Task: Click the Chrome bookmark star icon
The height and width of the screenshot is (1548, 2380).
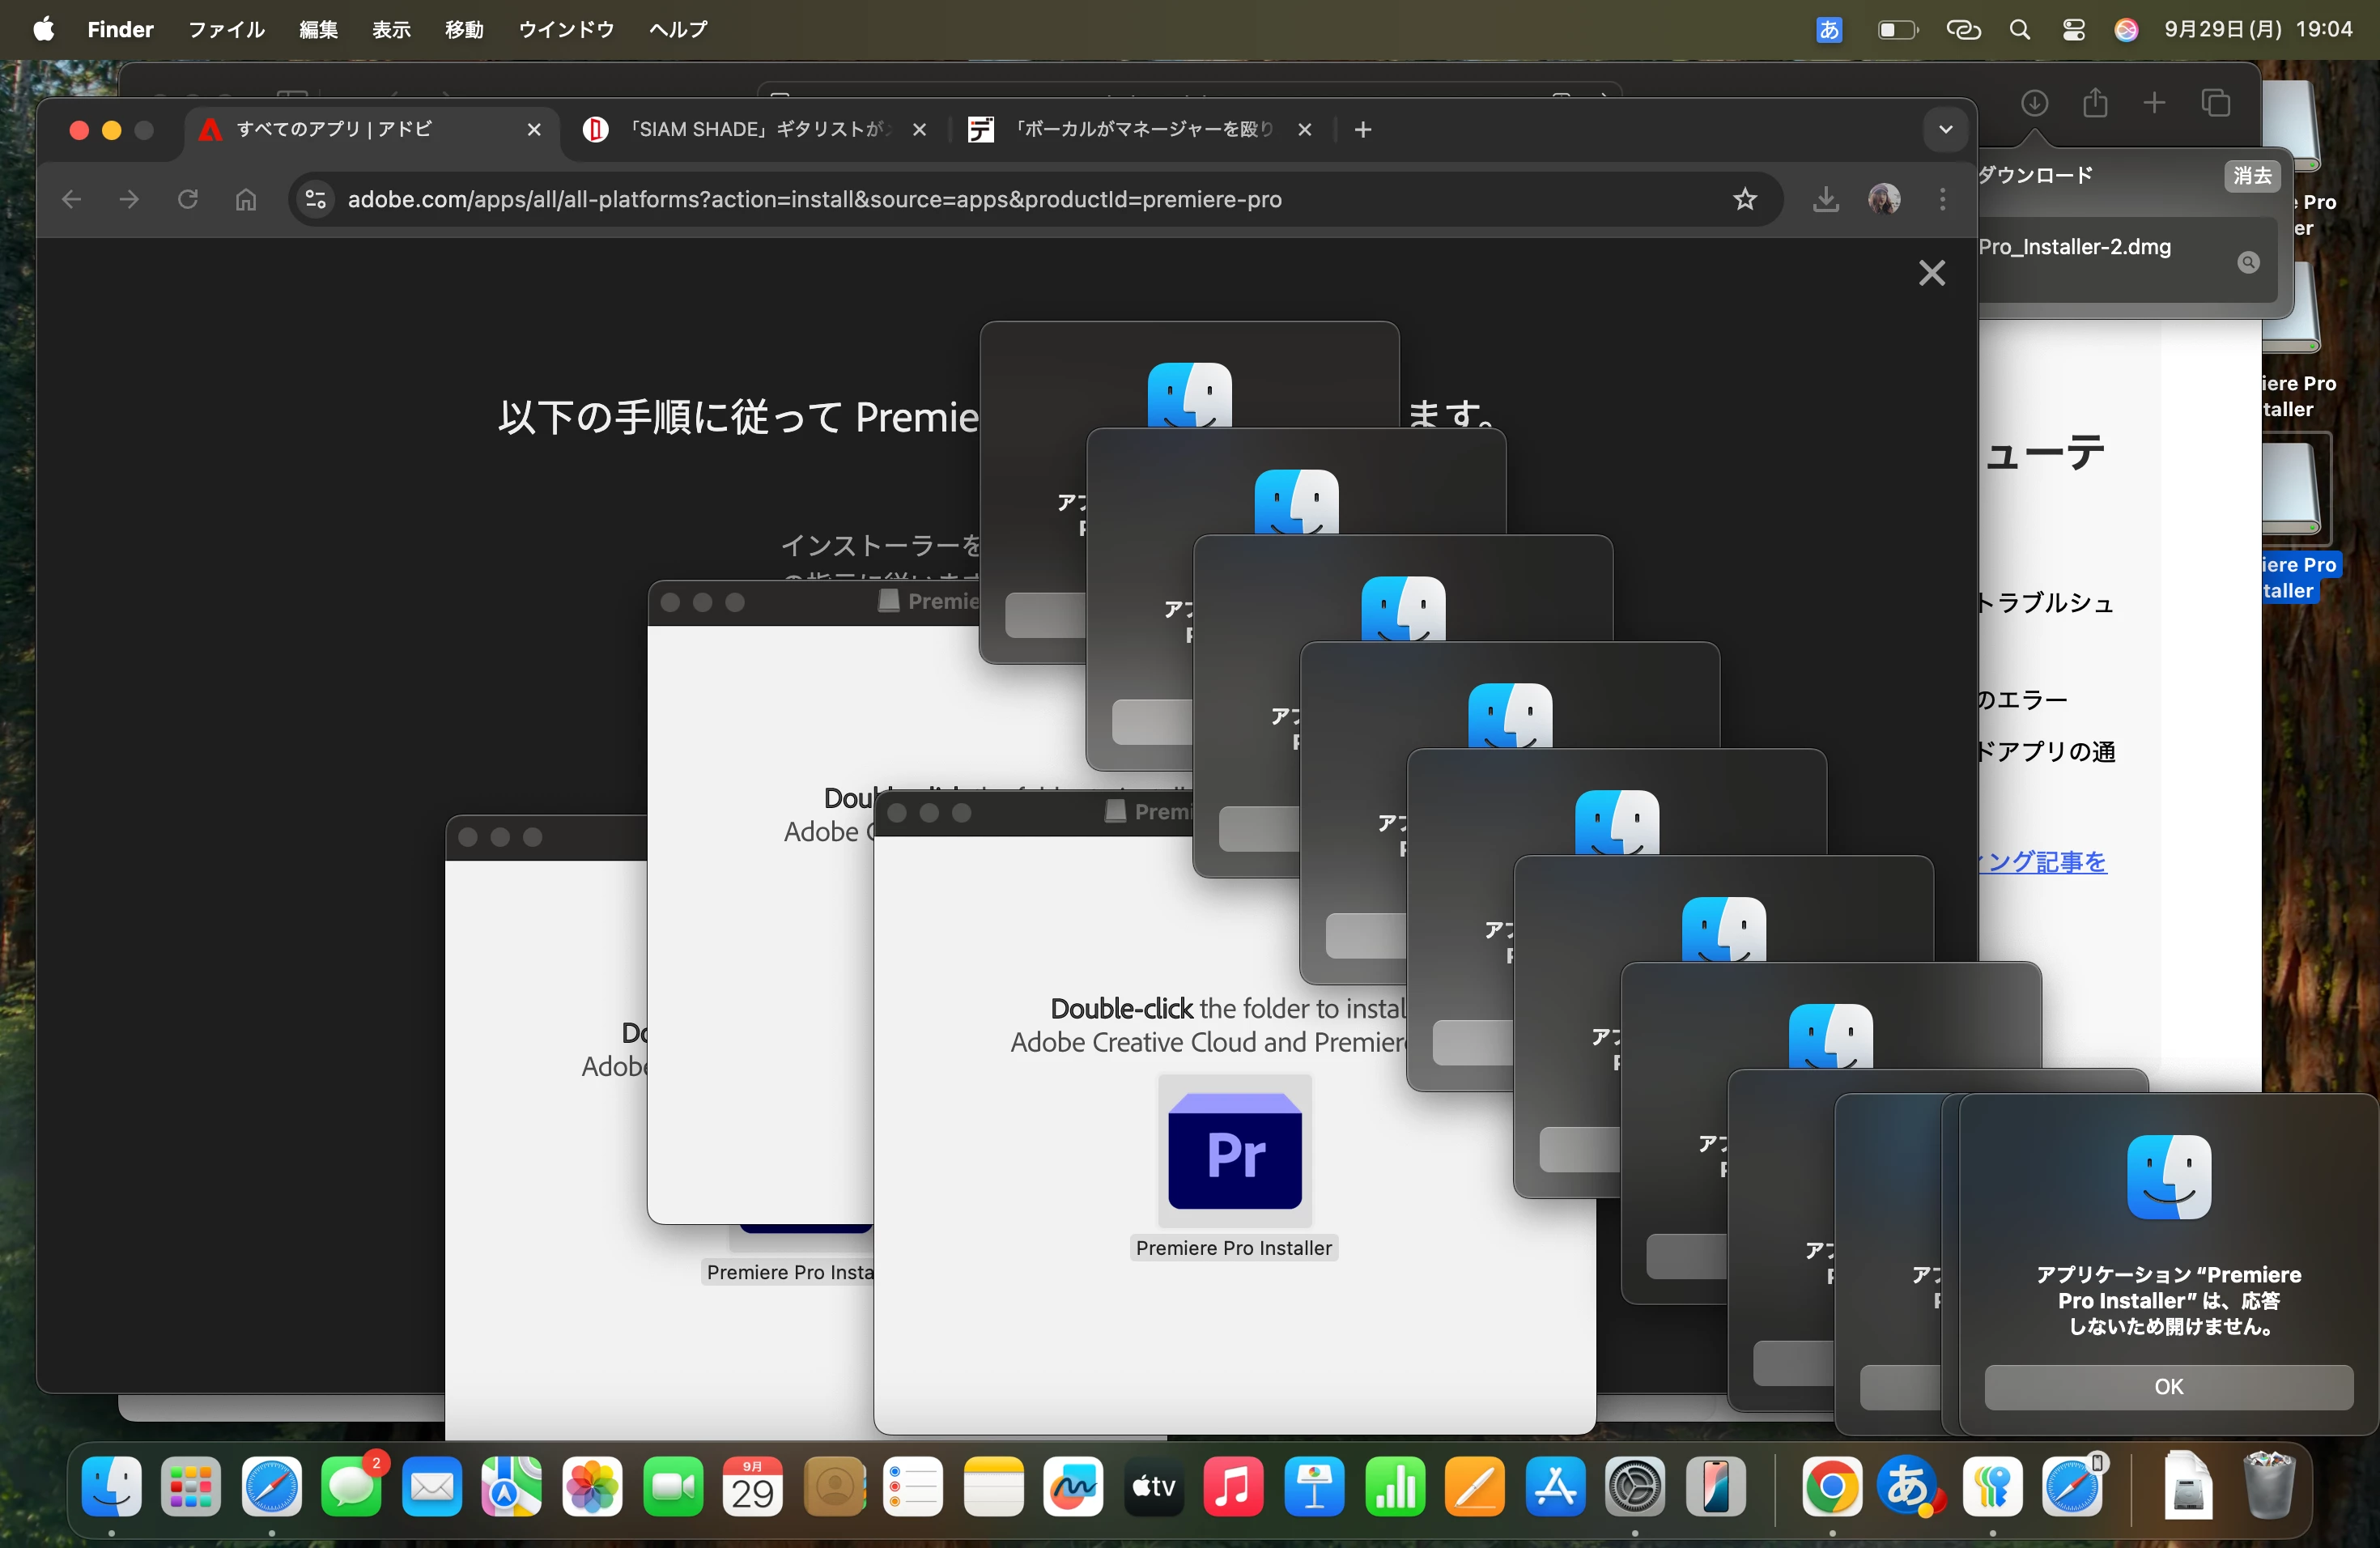Action: (1744, 199)
